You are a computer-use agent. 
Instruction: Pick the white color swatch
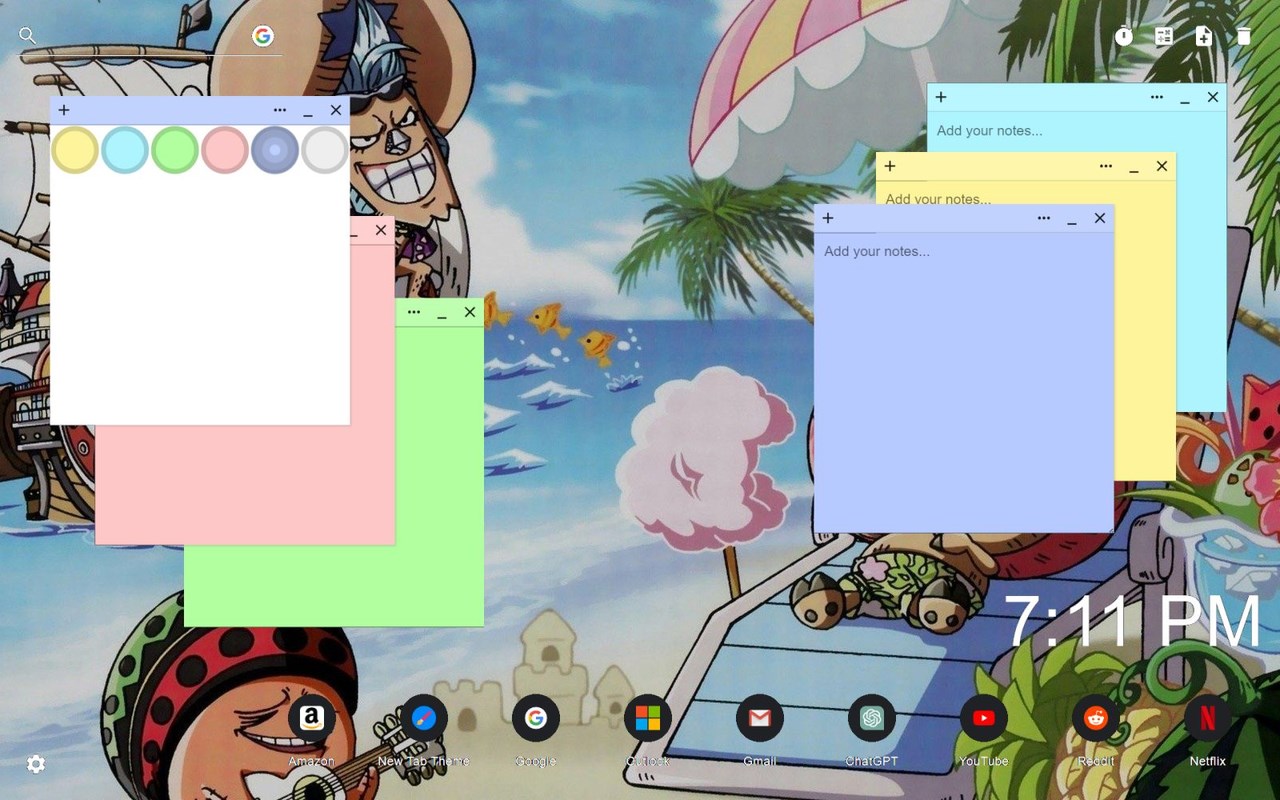pos(325,150)
